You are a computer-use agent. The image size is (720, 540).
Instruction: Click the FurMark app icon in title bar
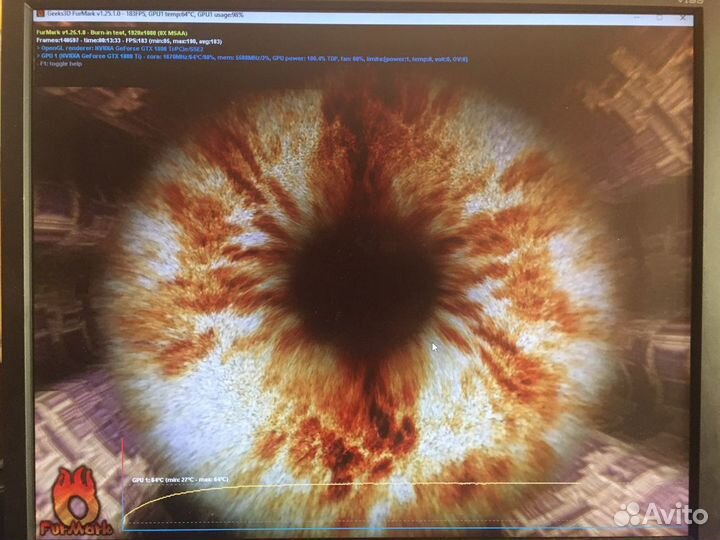point(40,14)
